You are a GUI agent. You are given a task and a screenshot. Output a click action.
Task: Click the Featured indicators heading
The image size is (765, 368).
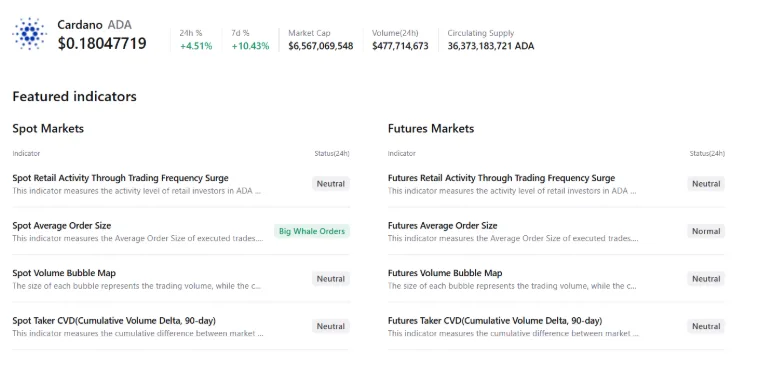tap(75, 97)
